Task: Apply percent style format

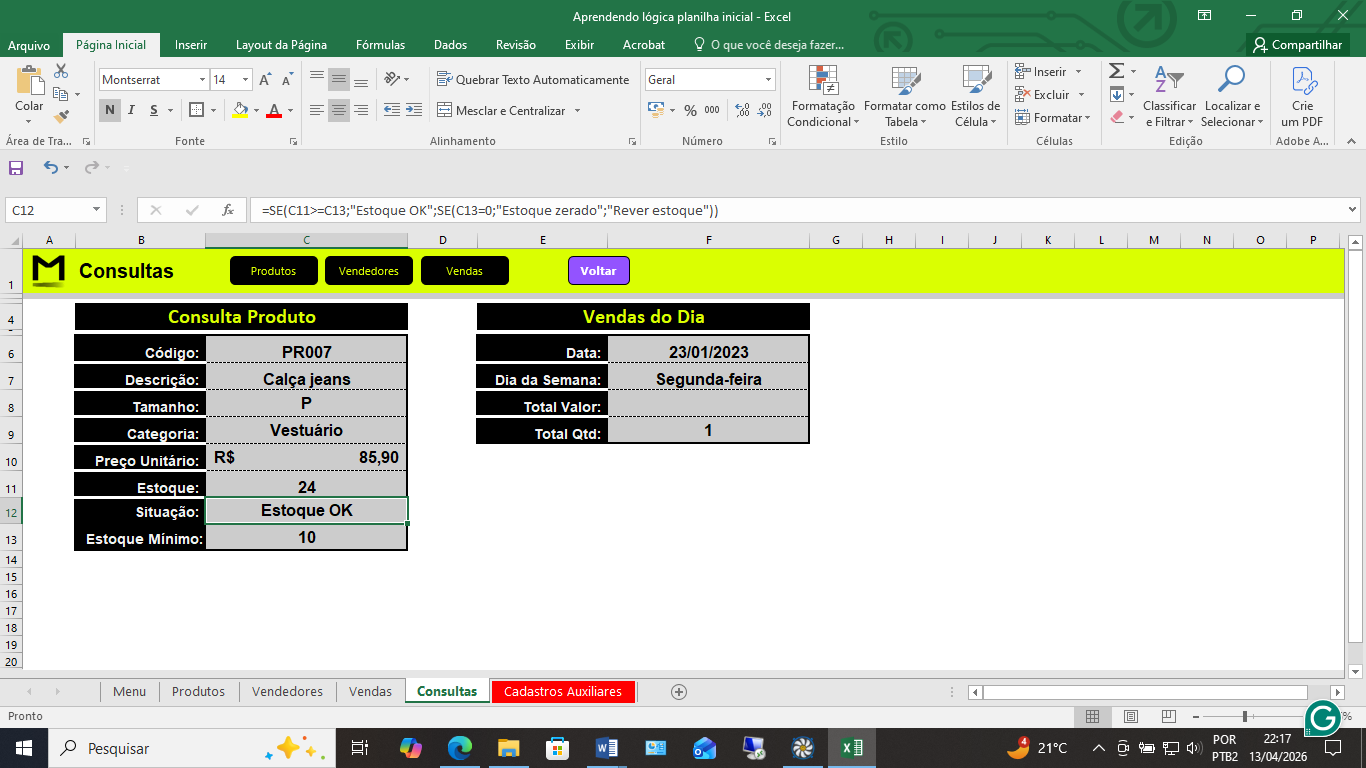Action: [x=690, y=110]
